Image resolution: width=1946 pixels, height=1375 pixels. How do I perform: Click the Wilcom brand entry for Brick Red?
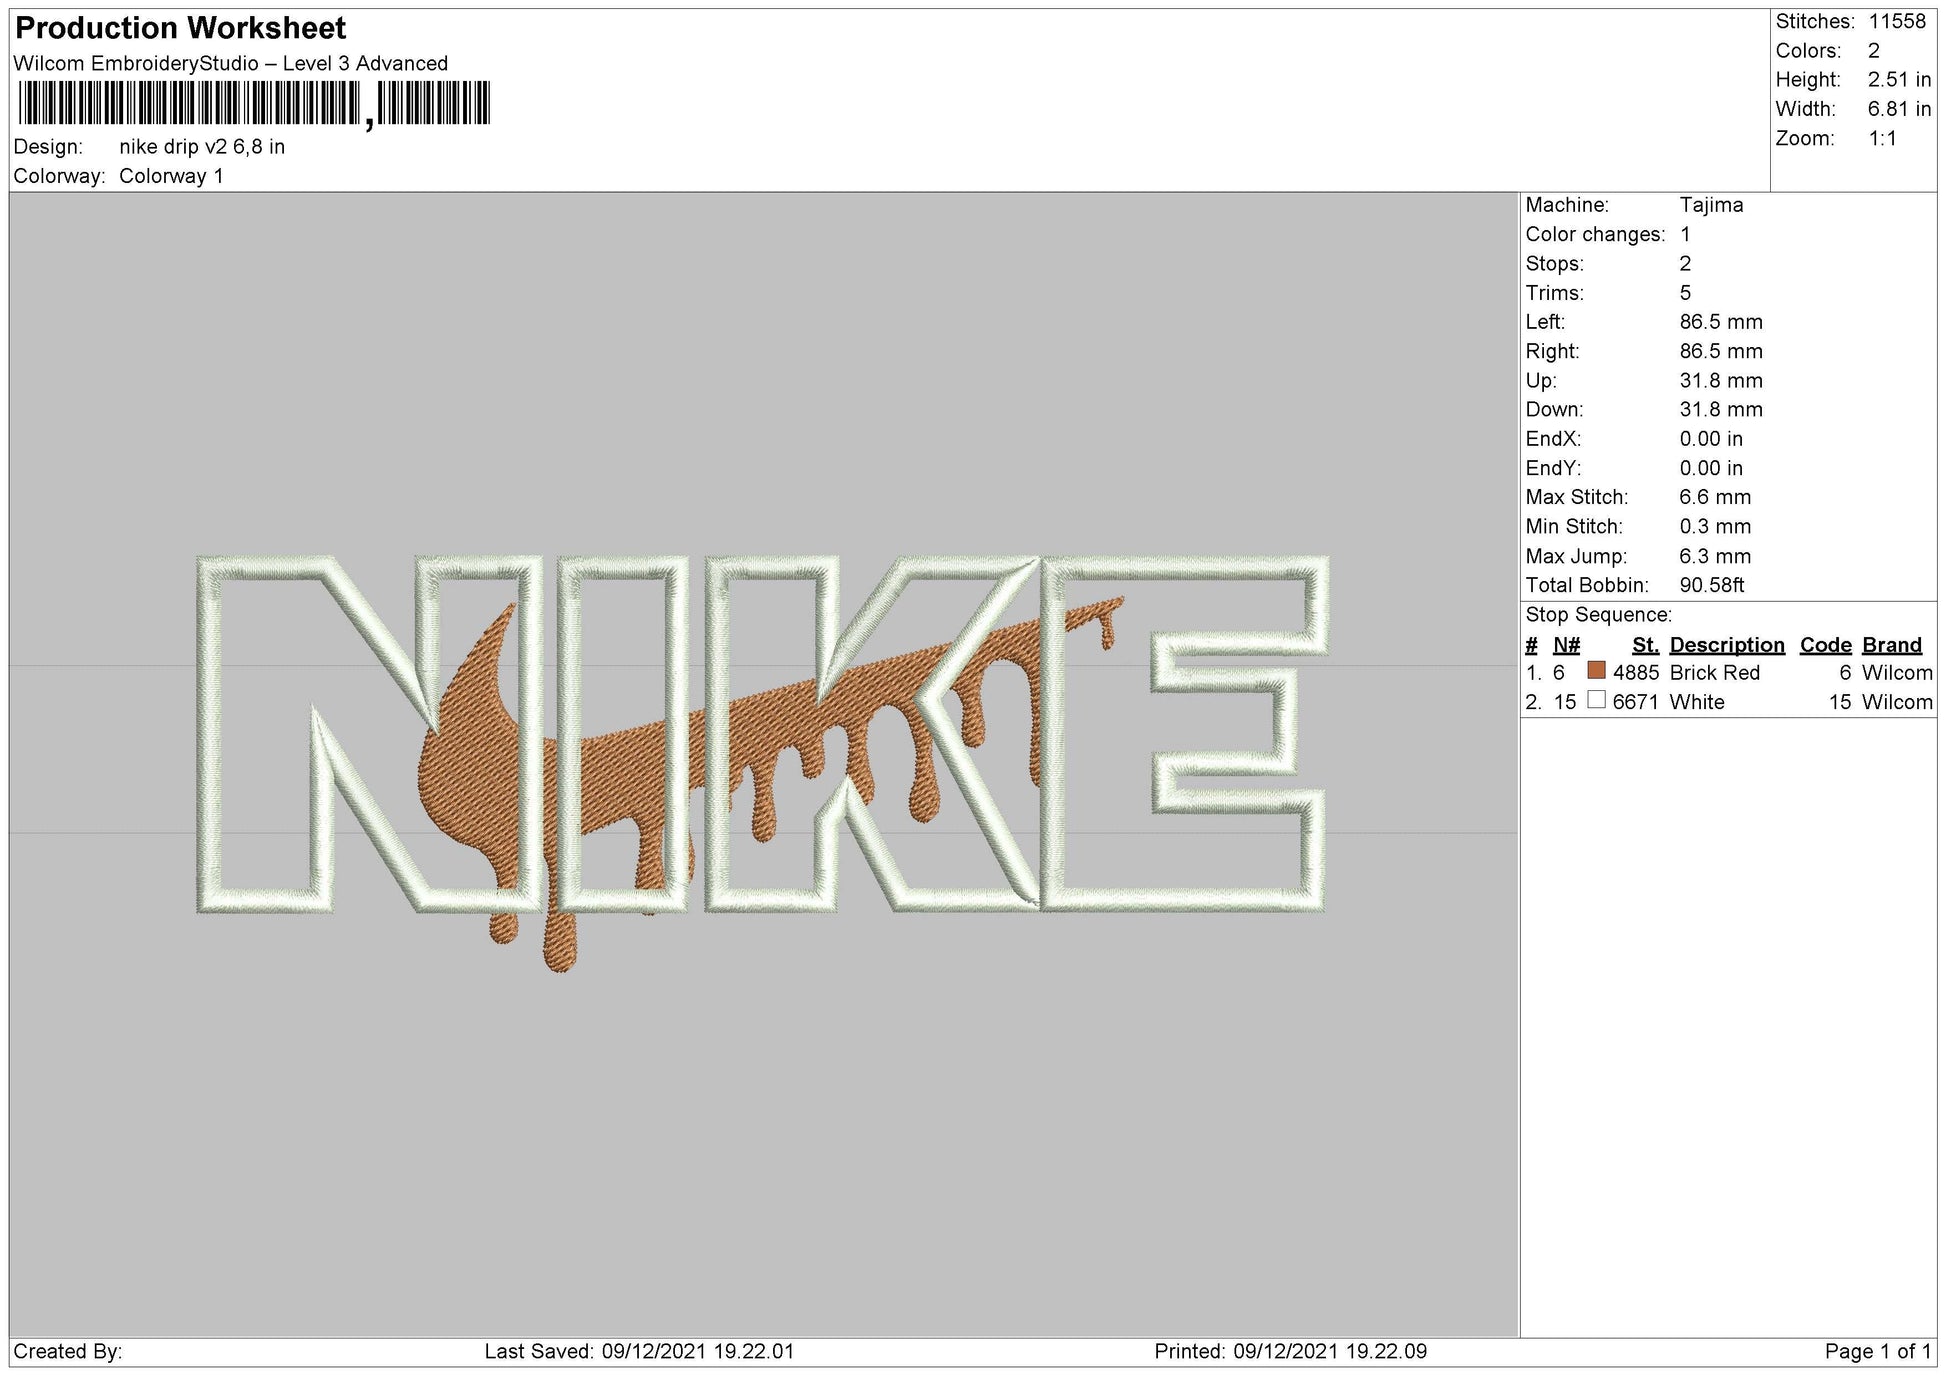[x=1898, y=673]
